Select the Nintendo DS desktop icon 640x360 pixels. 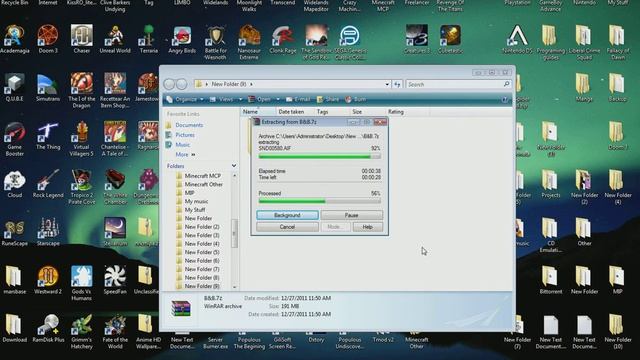518,39
